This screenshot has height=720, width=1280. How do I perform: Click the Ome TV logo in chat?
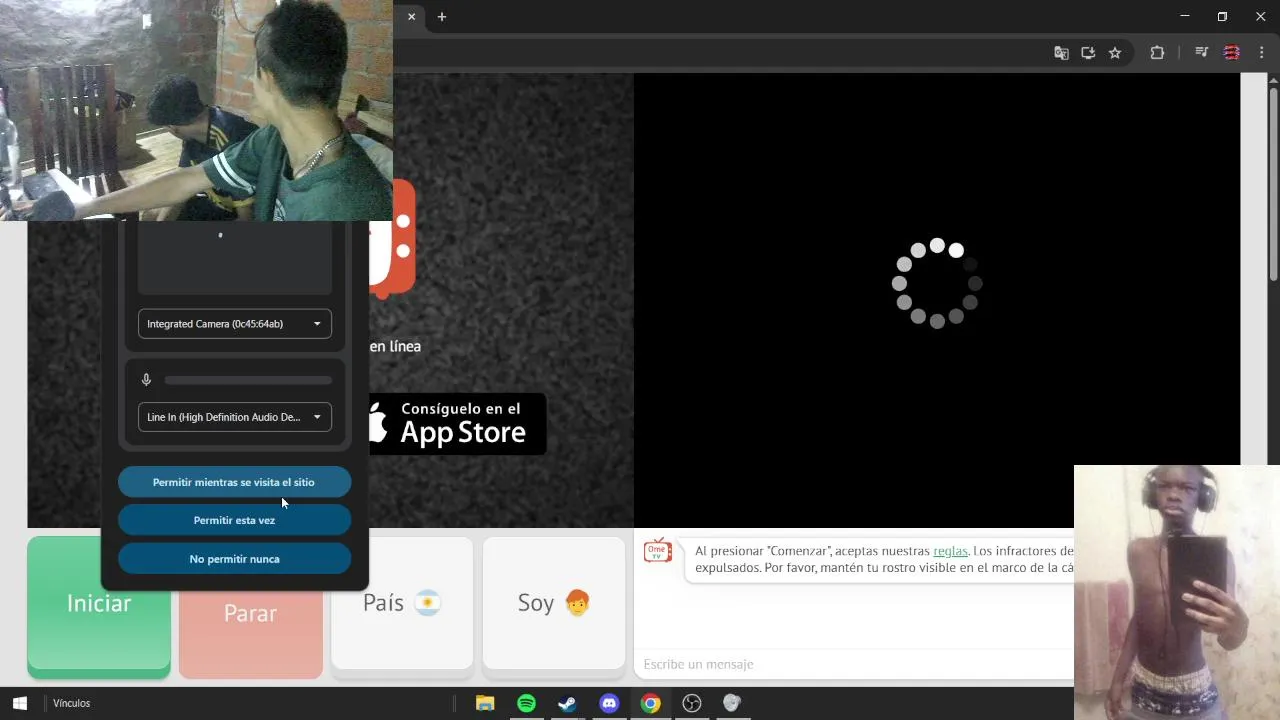[657, 551]
